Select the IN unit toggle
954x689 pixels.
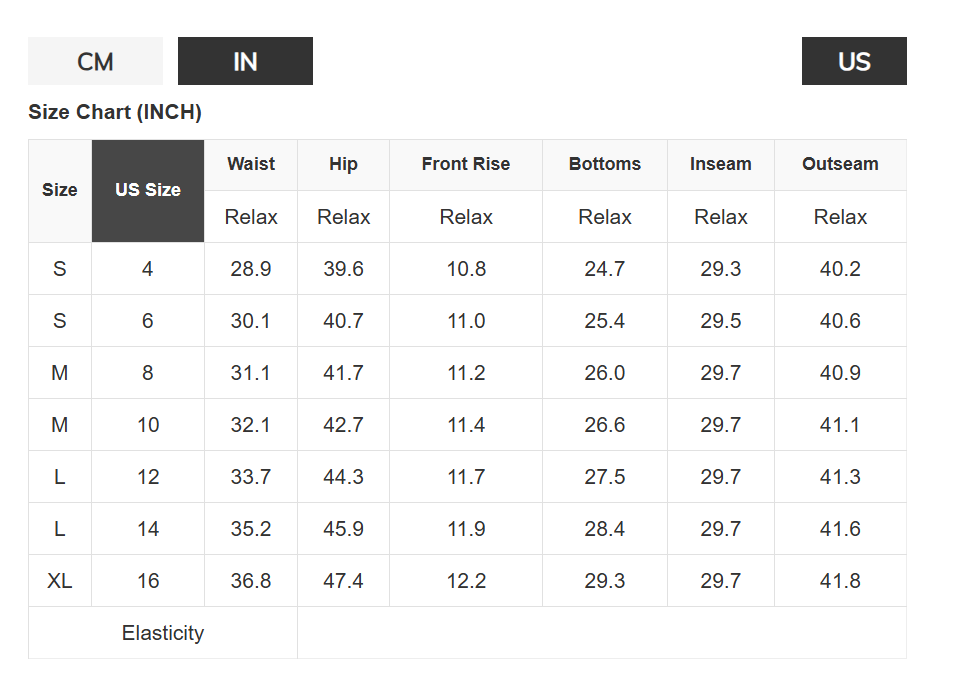click(x=245, y=61)
